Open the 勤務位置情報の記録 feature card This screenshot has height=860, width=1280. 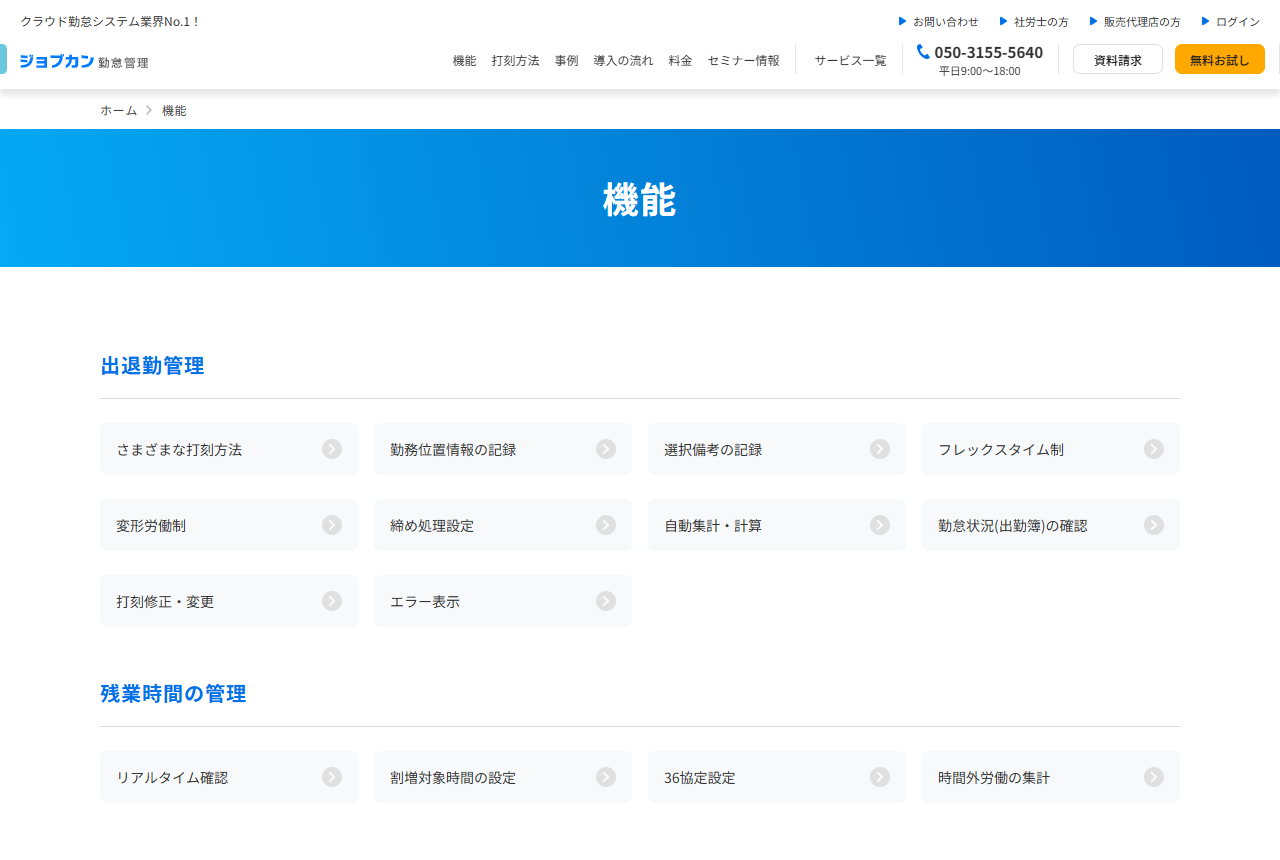click(x=503, y=449)
